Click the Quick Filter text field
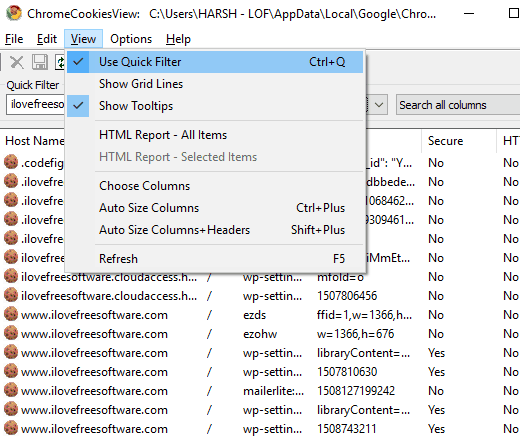The width and height of the screenshot is (520, 438). [35, 104]
